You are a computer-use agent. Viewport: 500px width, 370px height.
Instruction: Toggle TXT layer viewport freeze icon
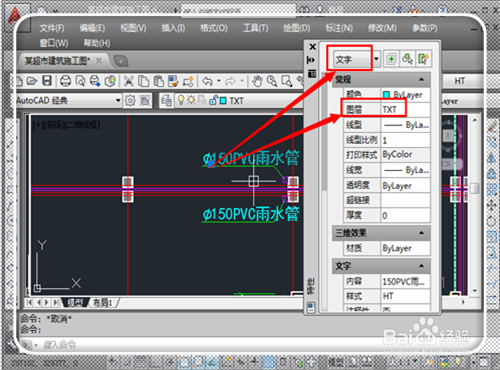coord(202,100)
